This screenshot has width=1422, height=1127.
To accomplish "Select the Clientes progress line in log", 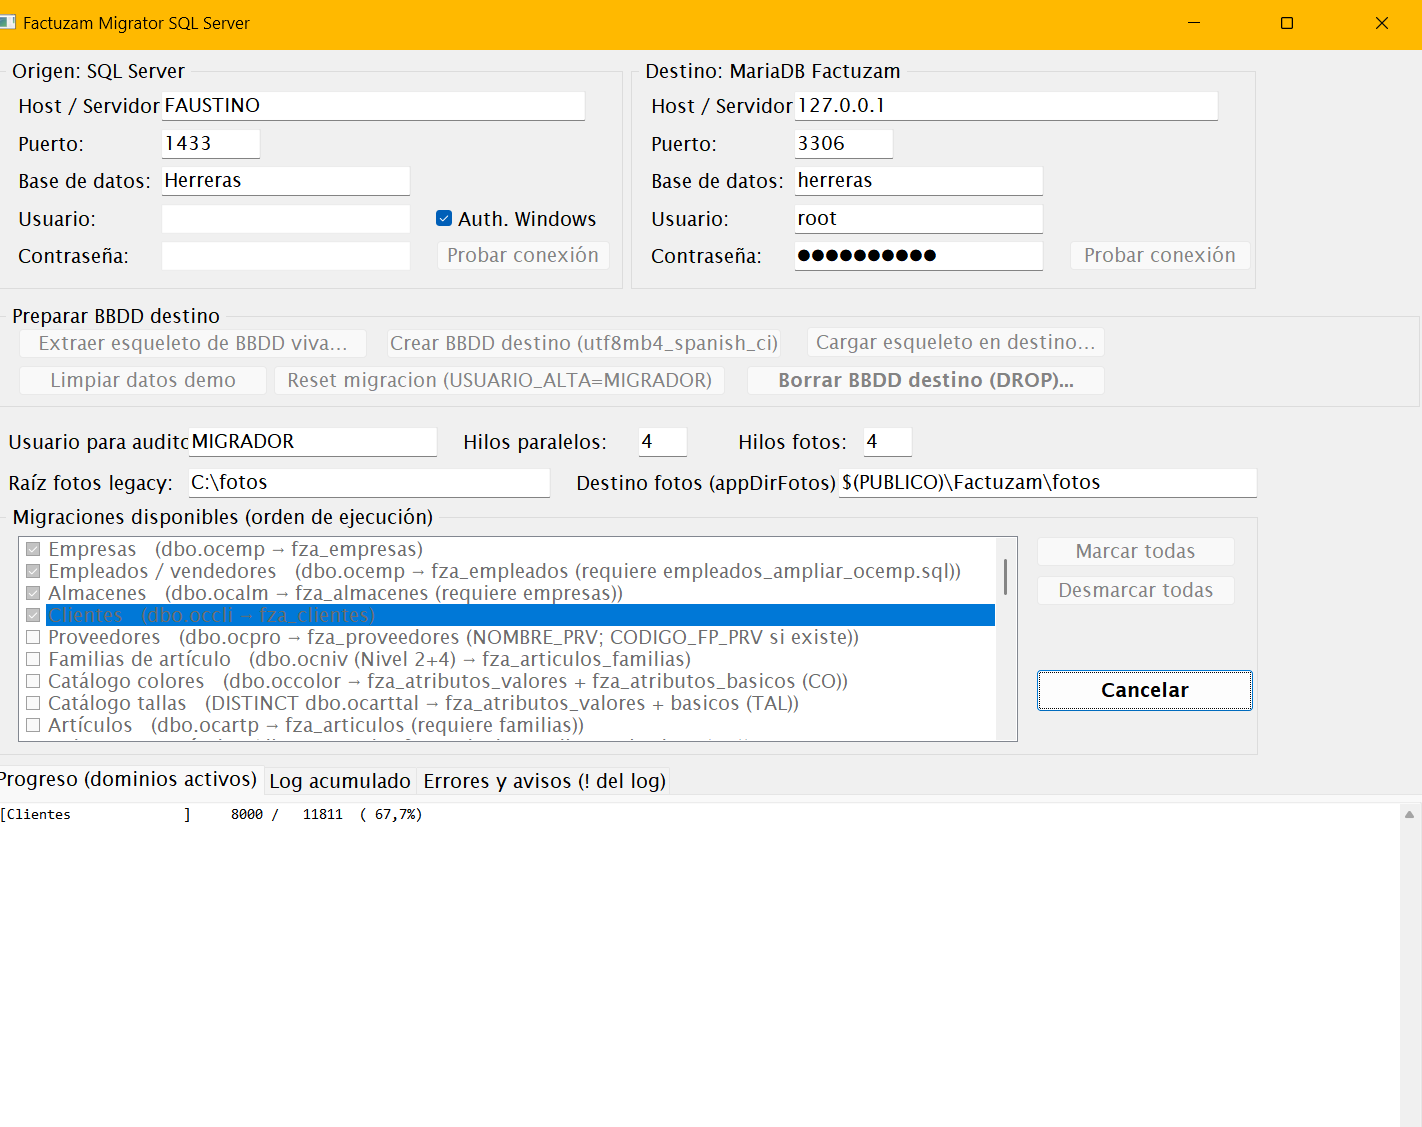I will coord(211,815).
